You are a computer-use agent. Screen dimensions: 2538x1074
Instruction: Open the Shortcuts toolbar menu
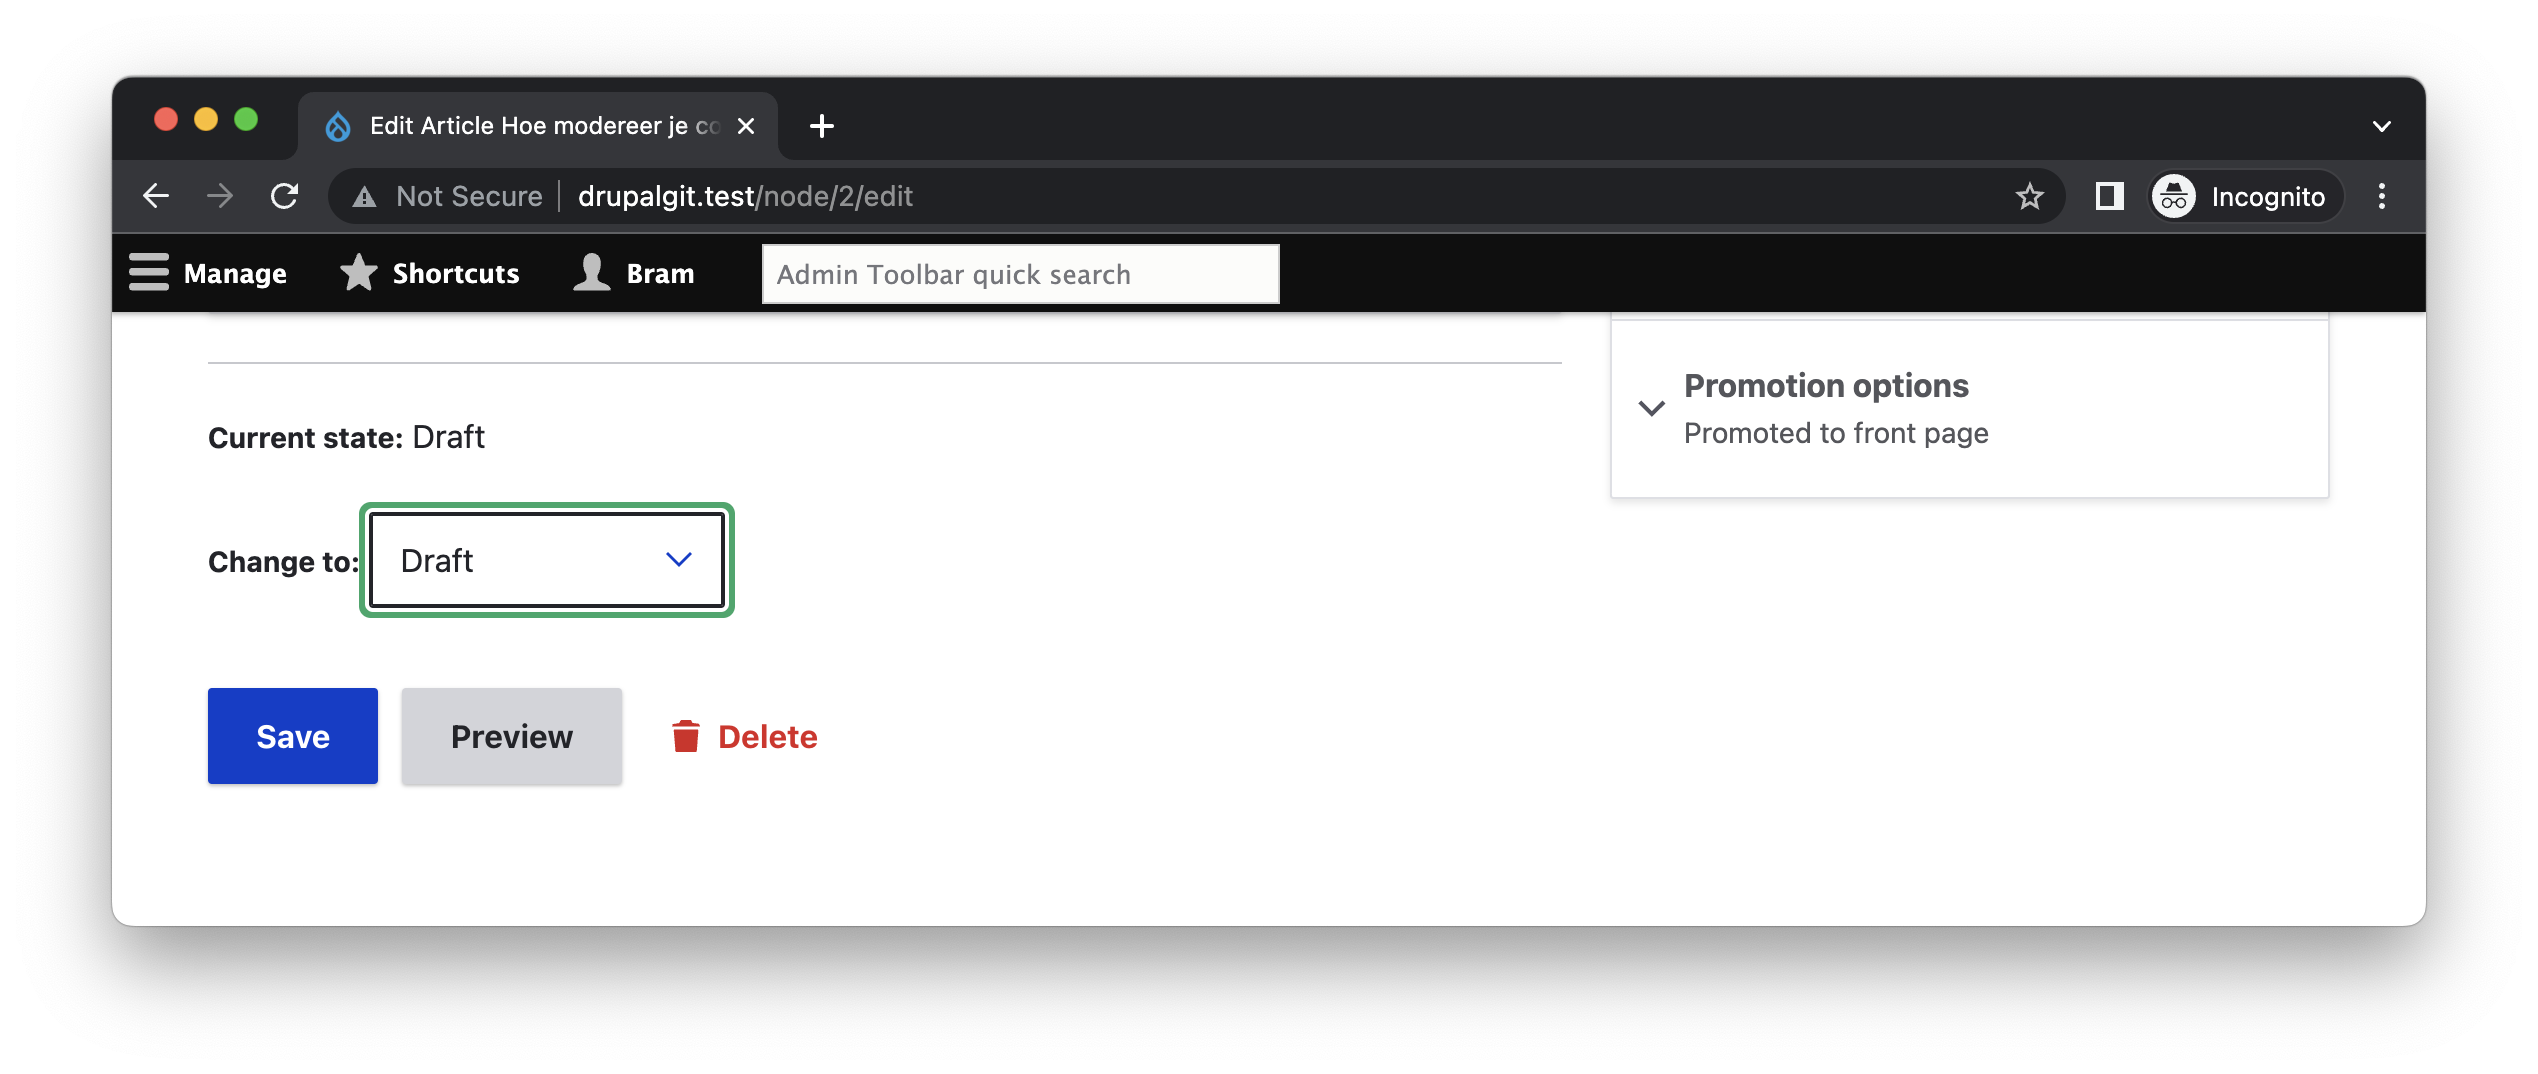(x=430, y=273)
